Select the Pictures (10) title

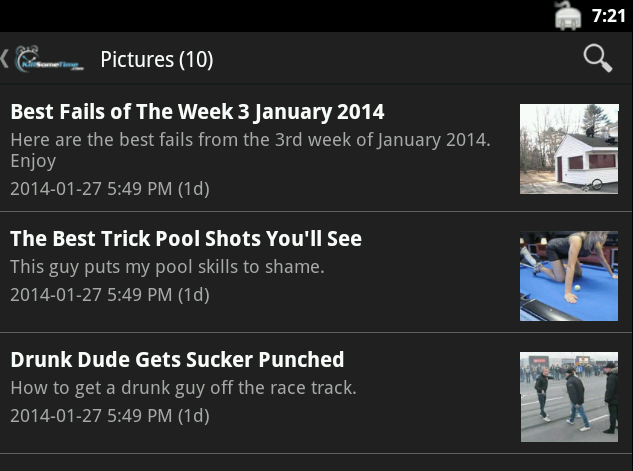pyautogui.click(x=157, y=60)
